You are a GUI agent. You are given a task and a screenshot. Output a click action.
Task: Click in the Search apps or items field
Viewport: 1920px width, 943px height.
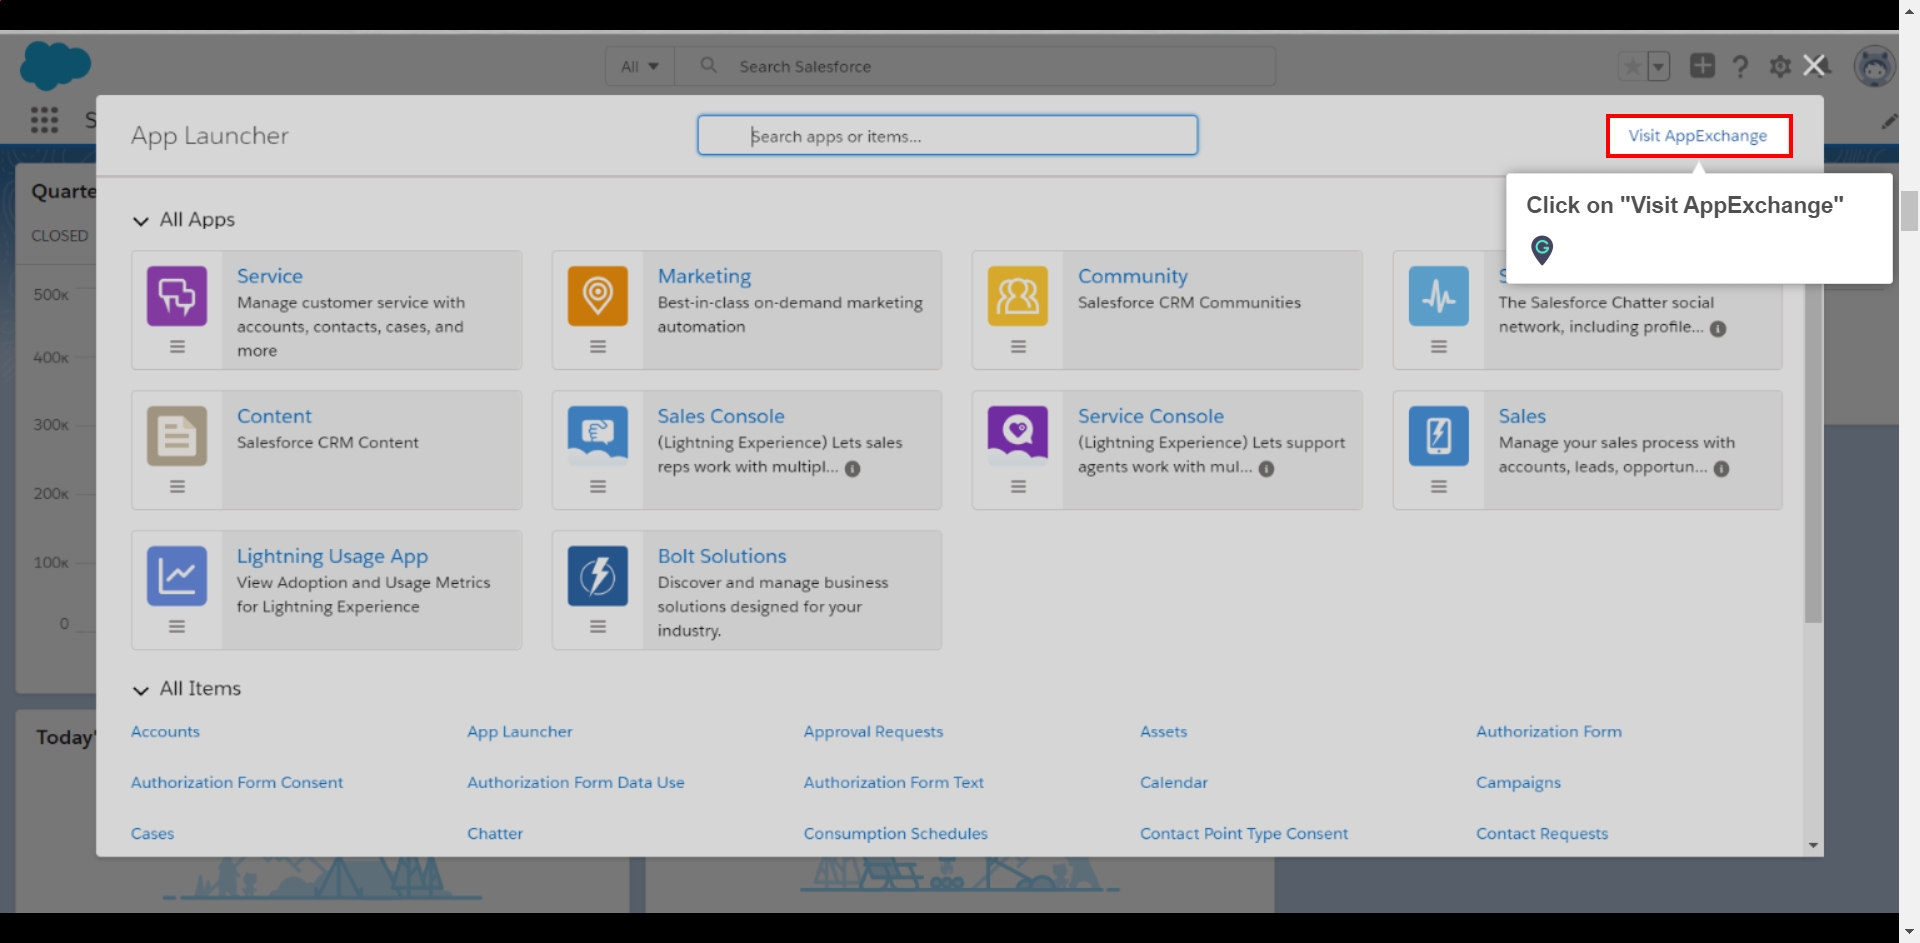pos(947,135)
